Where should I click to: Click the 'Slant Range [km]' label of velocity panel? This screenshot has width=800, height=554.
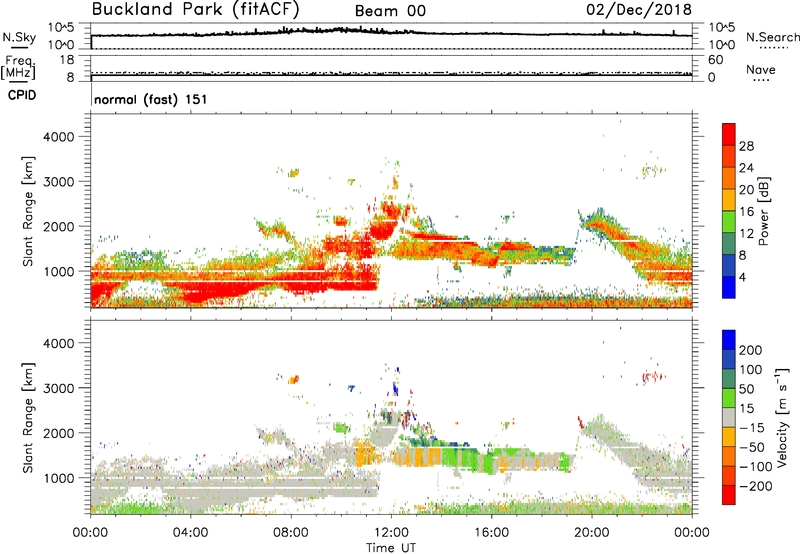click(28, 418)
